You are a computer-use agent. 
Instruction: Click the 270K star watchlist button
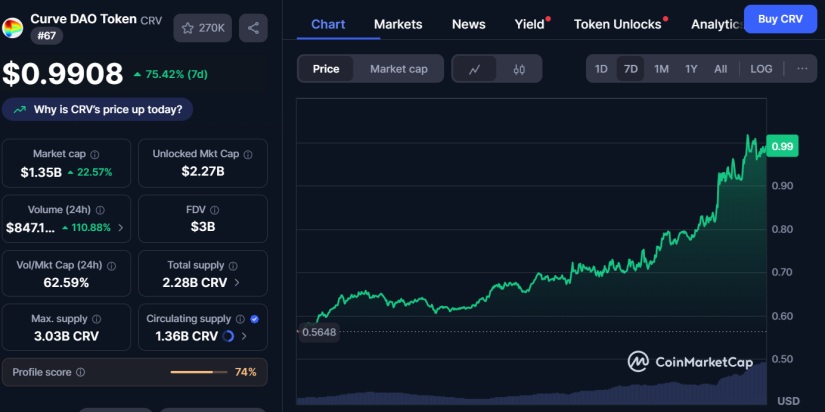click(x=203, y=28)
